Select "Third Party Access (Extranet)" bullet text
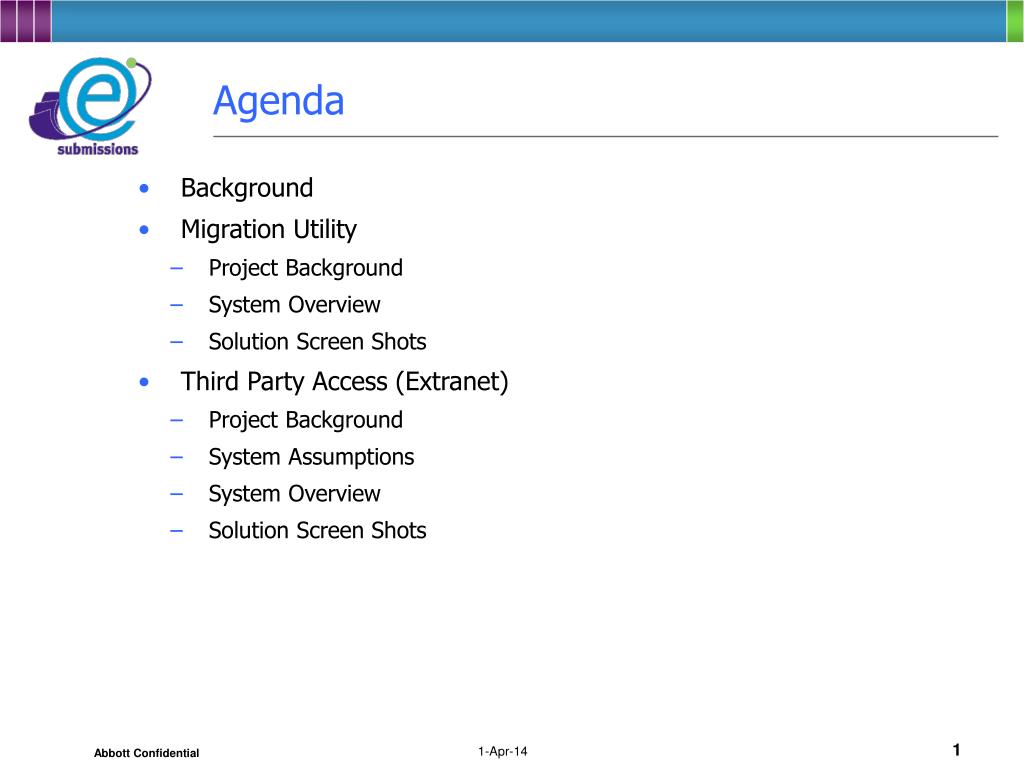This screenshot has height=768, width=1024. point(344,382)
